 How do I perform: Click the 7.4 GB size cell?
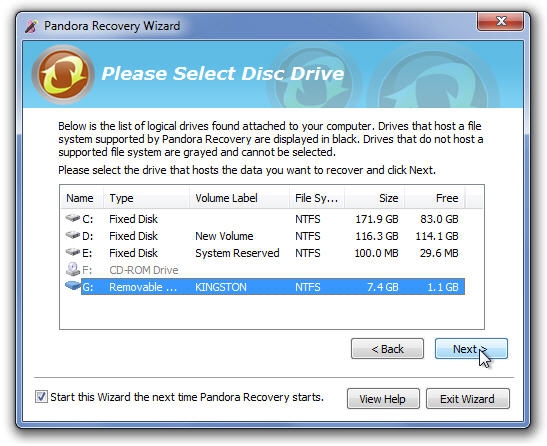[383, 287]
